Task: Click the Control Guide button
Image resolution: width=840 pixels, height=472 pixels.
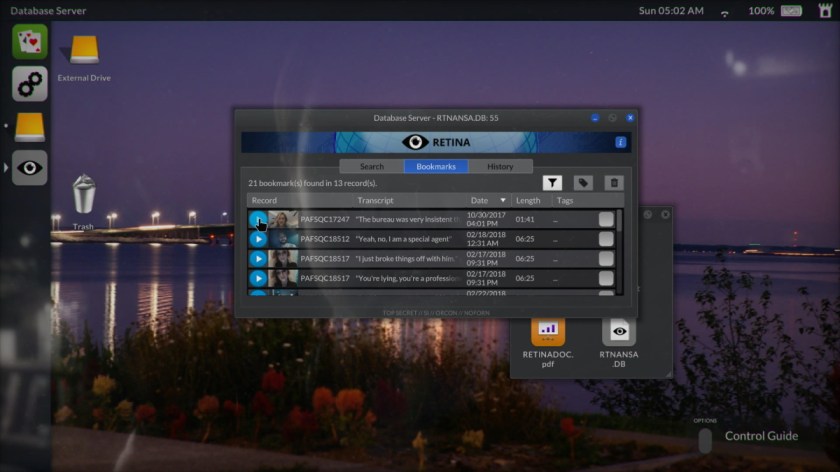Action: [x=760, y=436]
